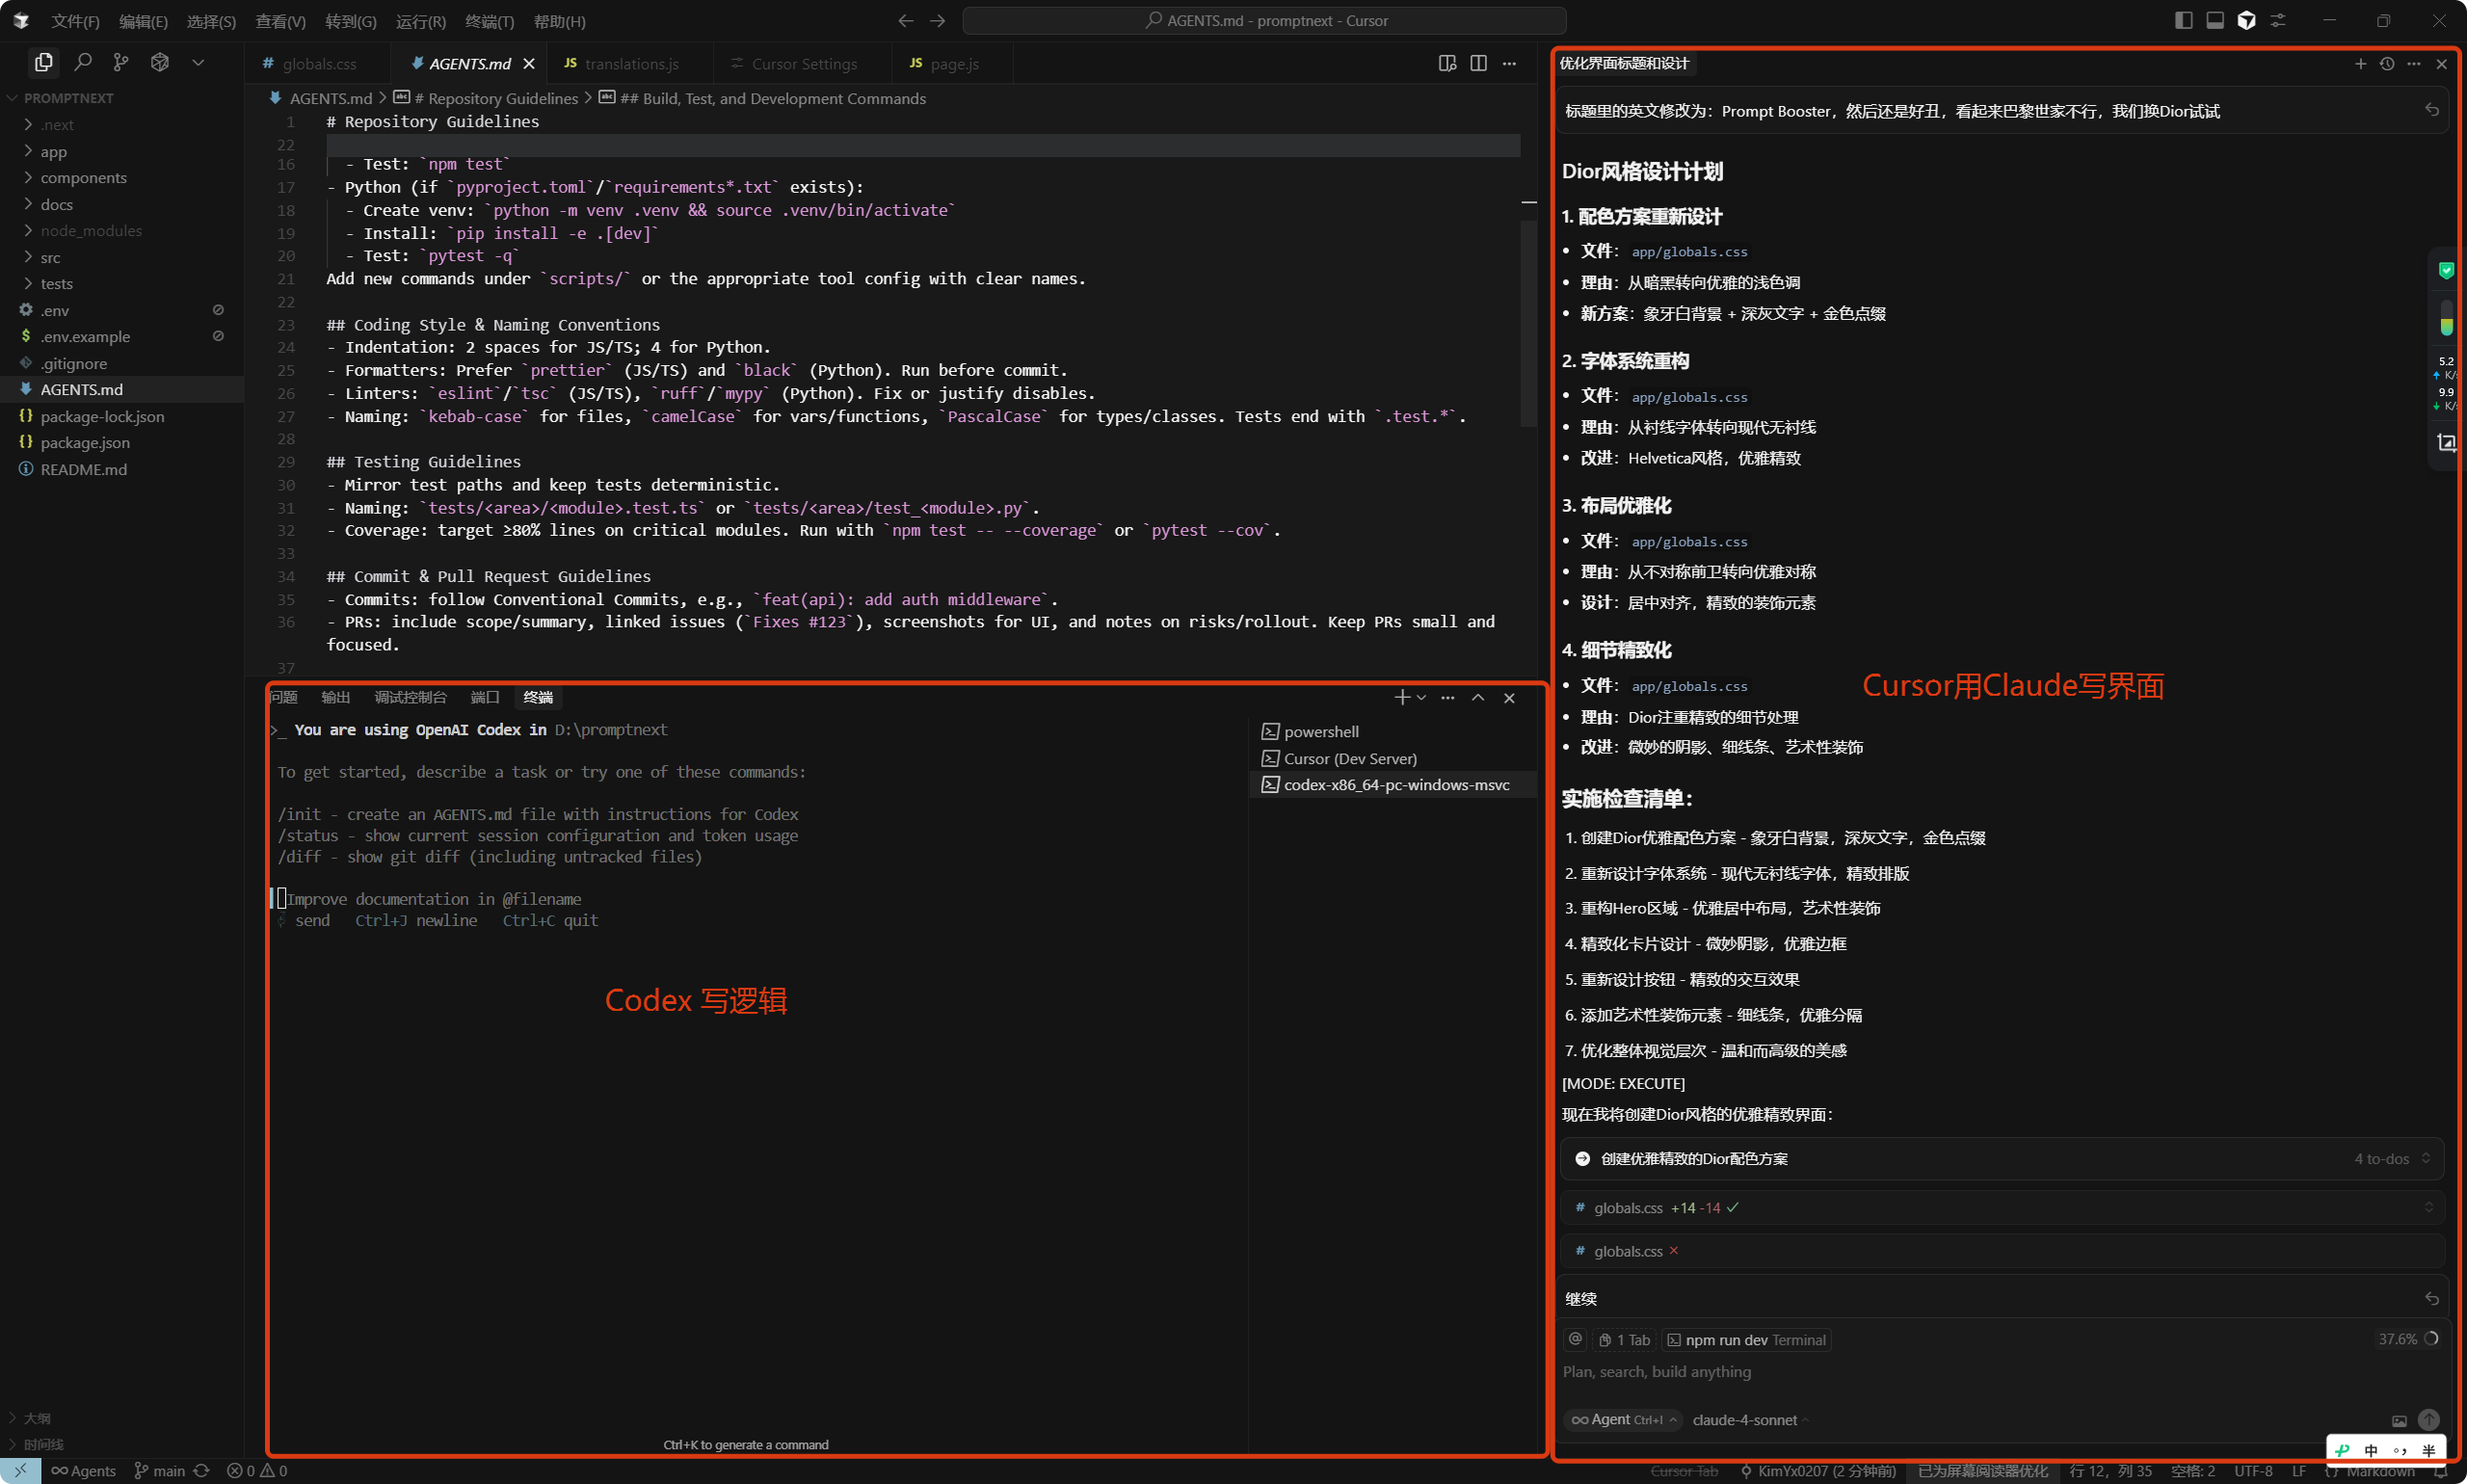Split the editor right
Screen dimensions: 2467x1484
(1478, 63)
